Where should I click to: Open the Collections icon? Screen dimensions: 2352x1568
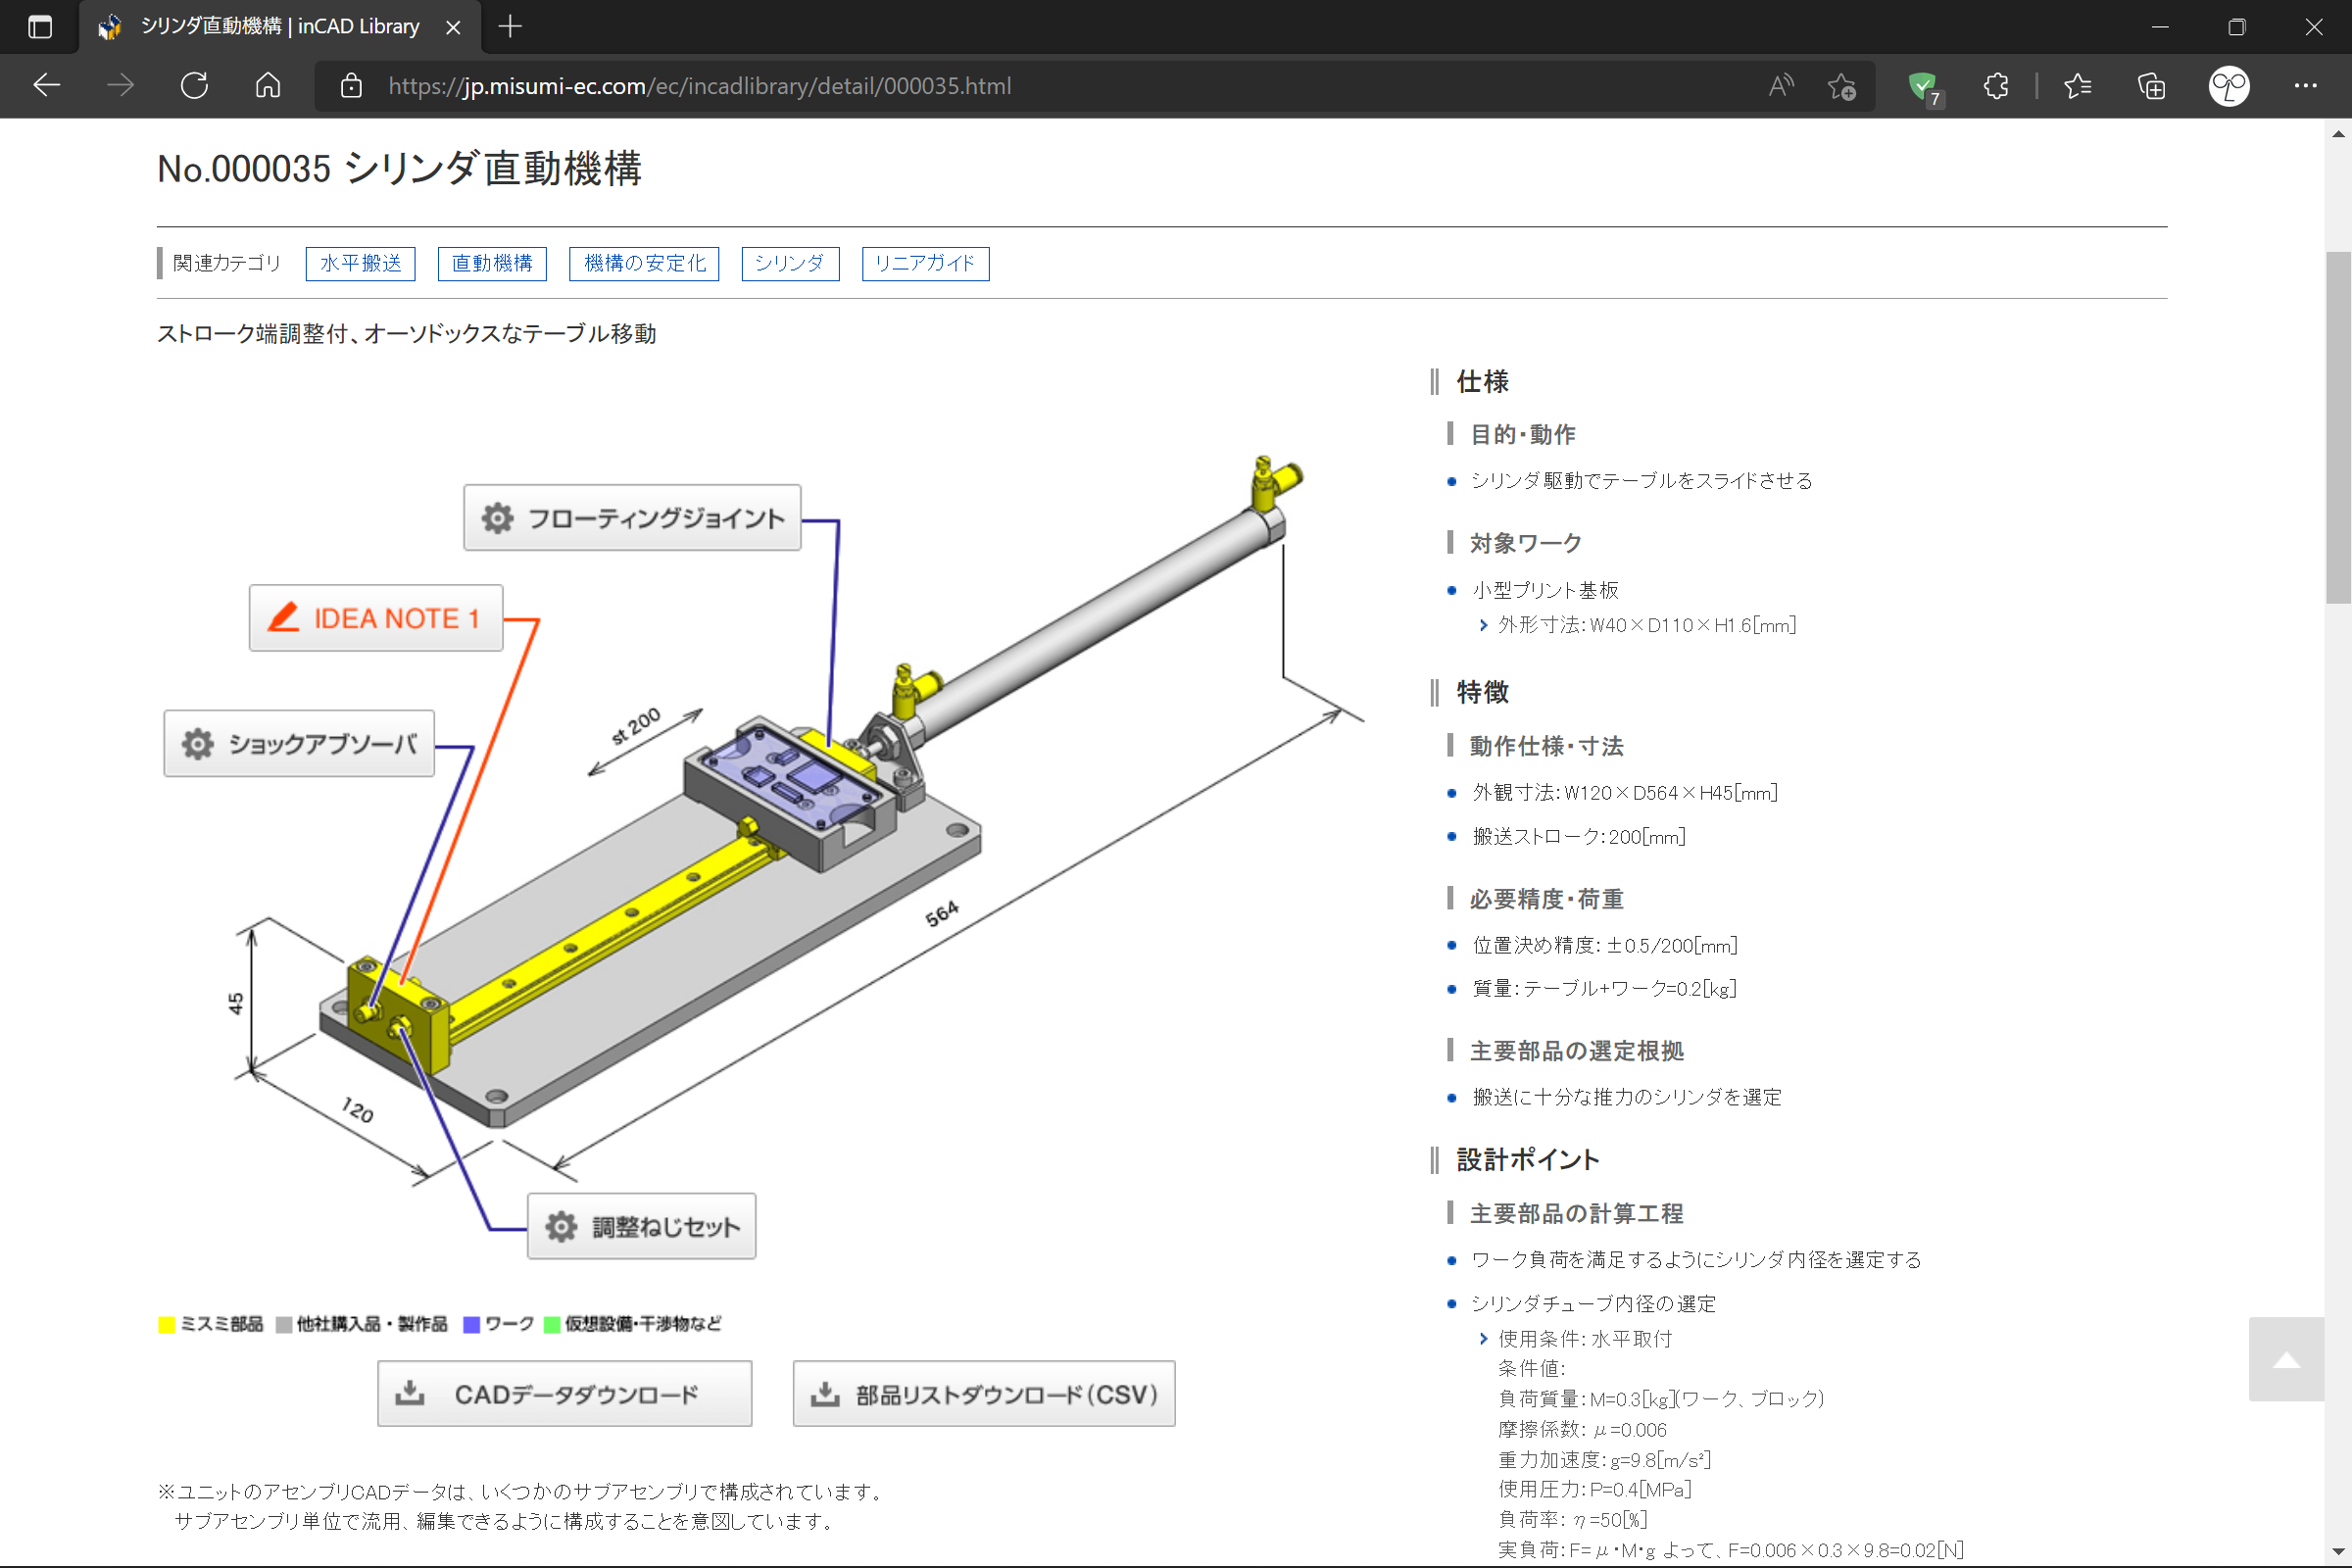pyautogui.click(x=2152, y=86)
